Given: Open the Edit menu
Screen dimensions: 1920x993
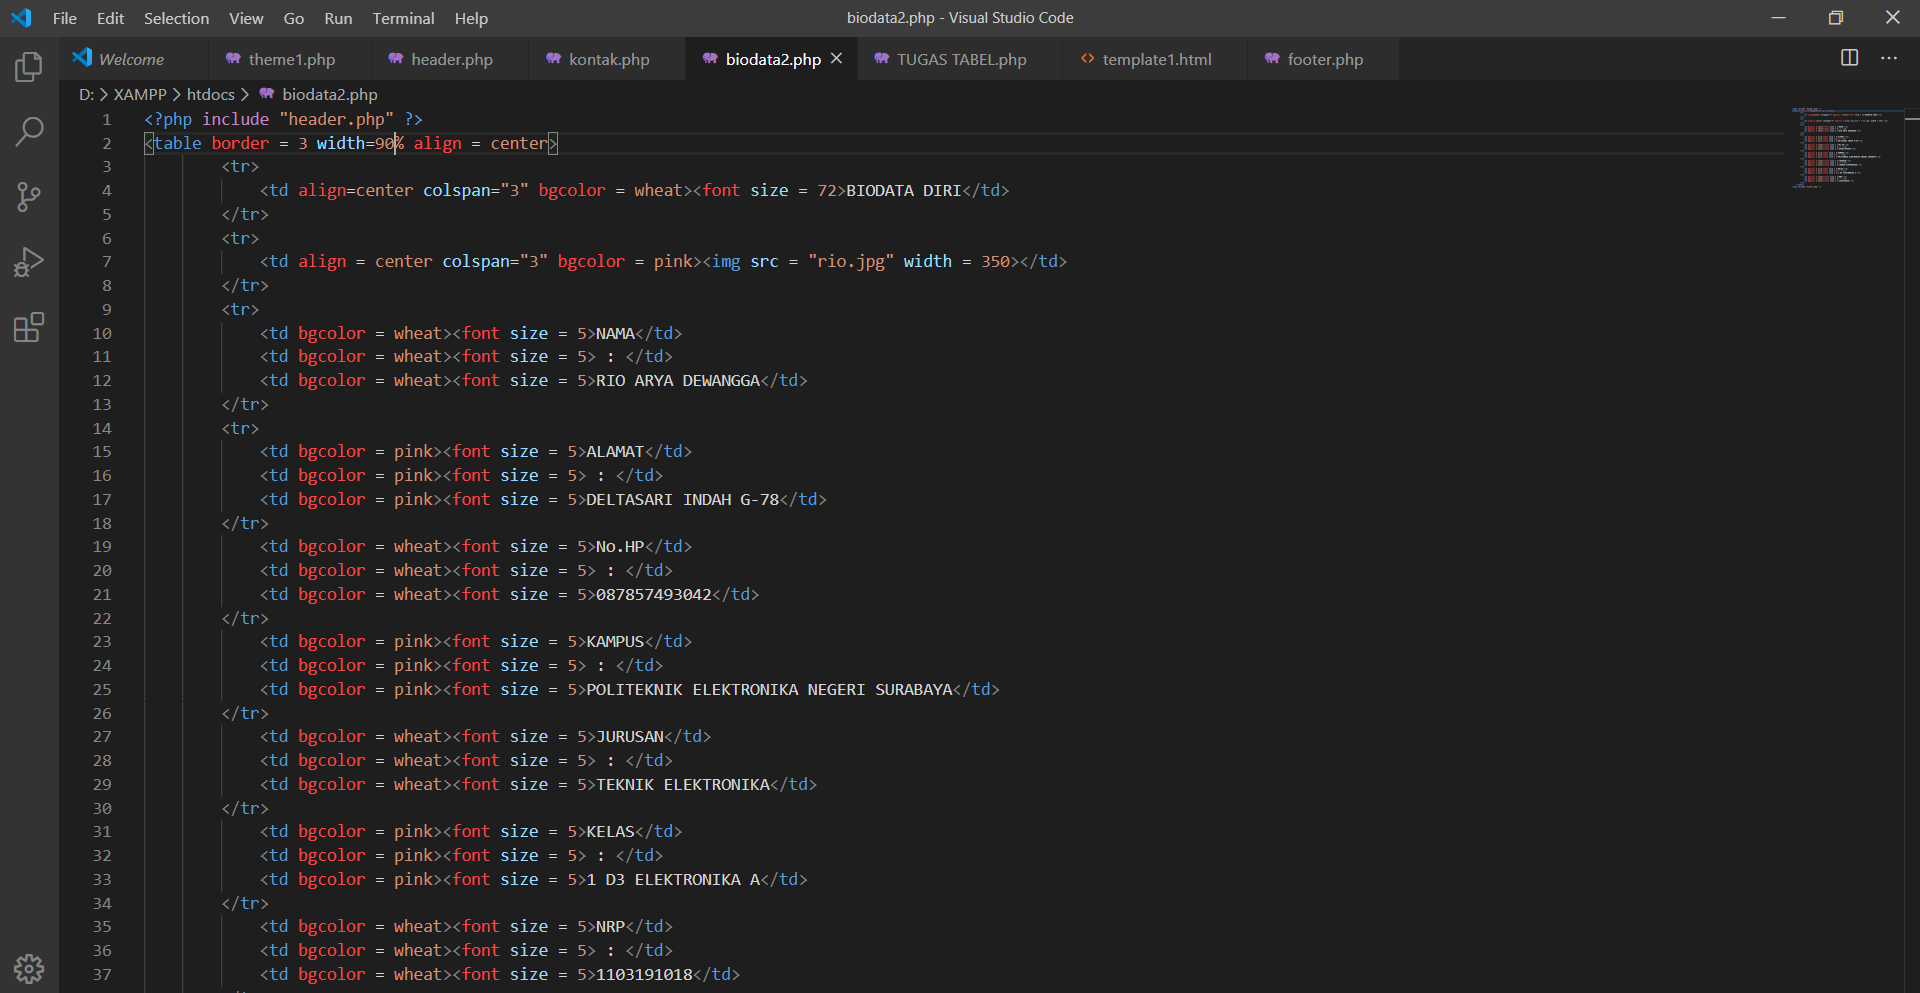Looking at the screenshot, I should 110,18.
